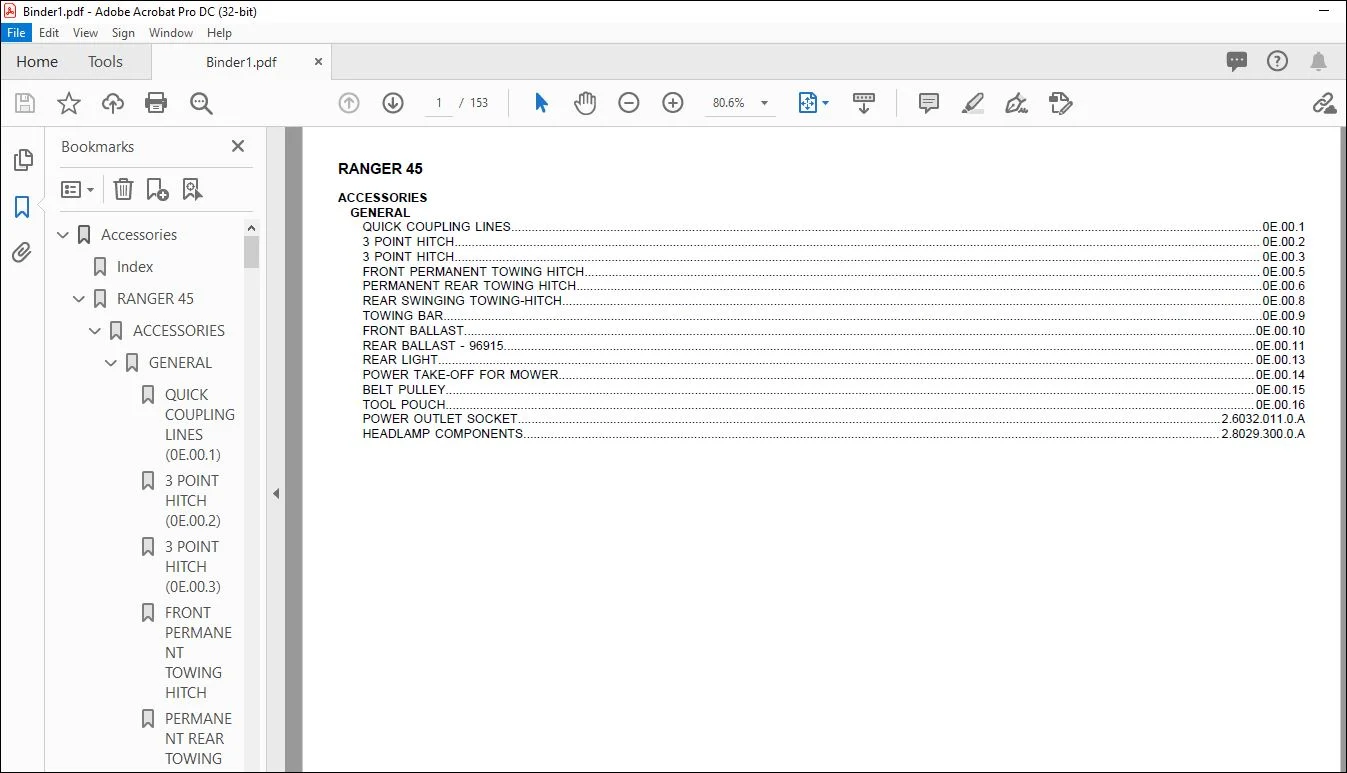
Task: Open the 3 POINT HITCH (0E.00.2) bookmark
Action: point(193,501)
